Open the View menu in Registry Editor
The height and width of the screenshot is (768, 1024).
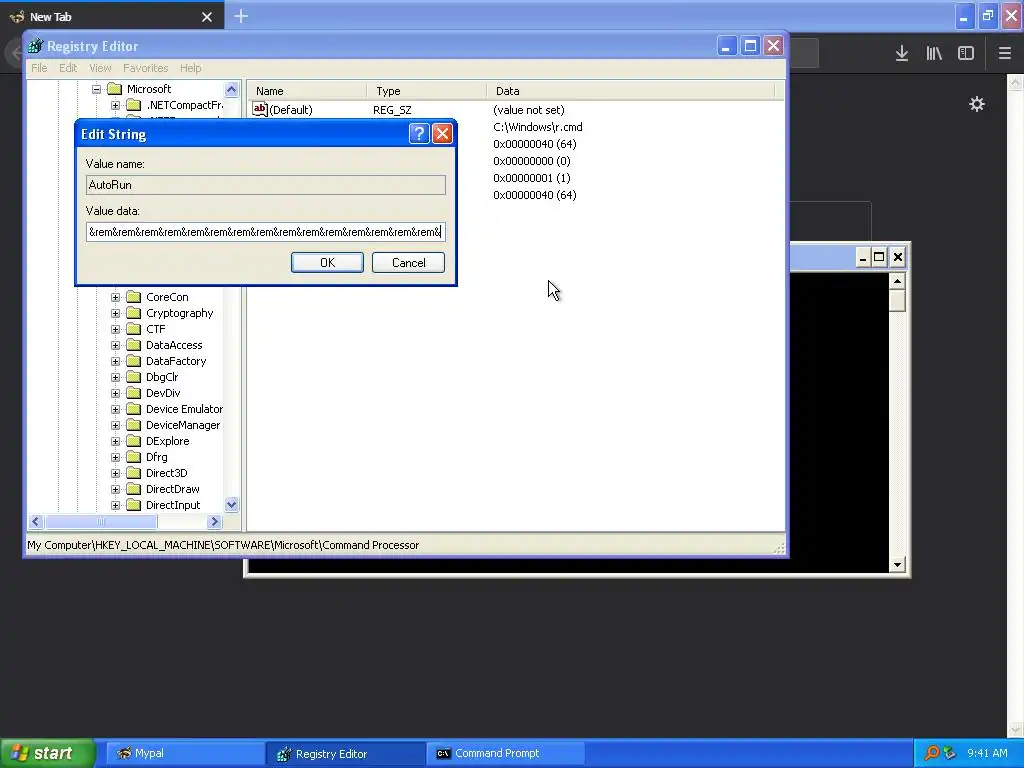[100, 68]
